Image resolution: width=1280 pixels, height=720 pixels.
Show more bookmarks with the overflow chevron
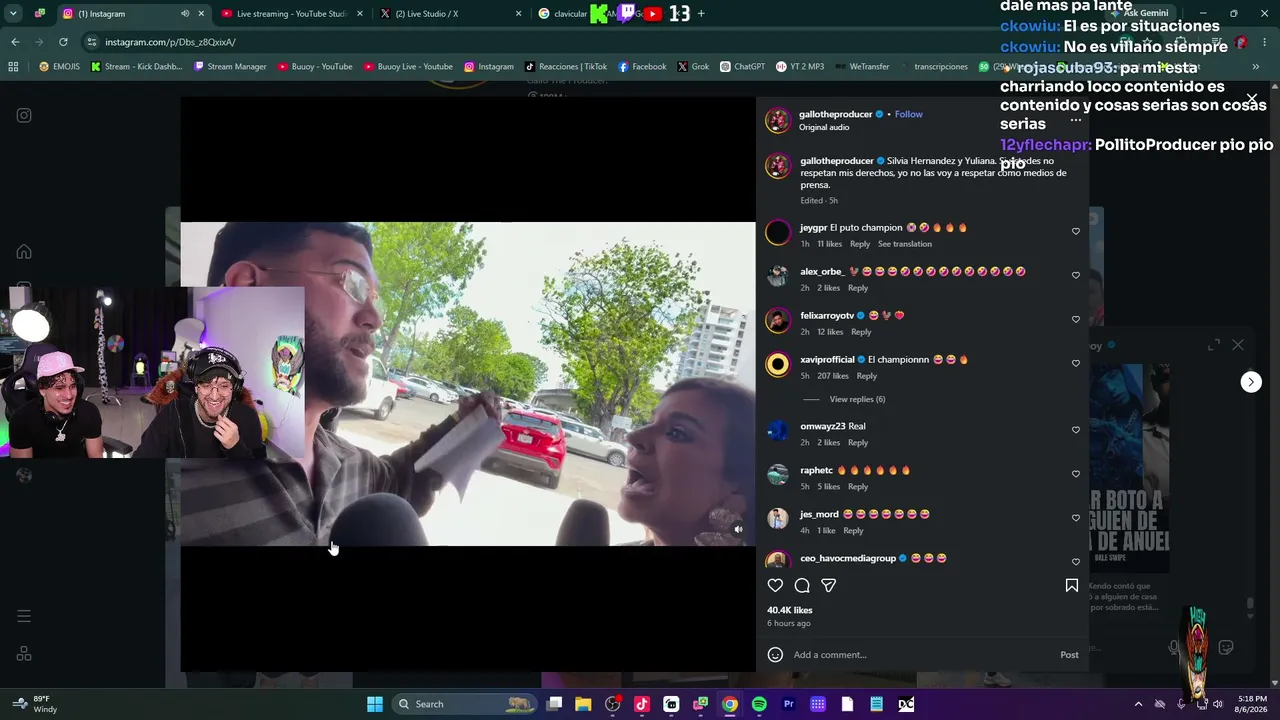[x=1256, y=67]
